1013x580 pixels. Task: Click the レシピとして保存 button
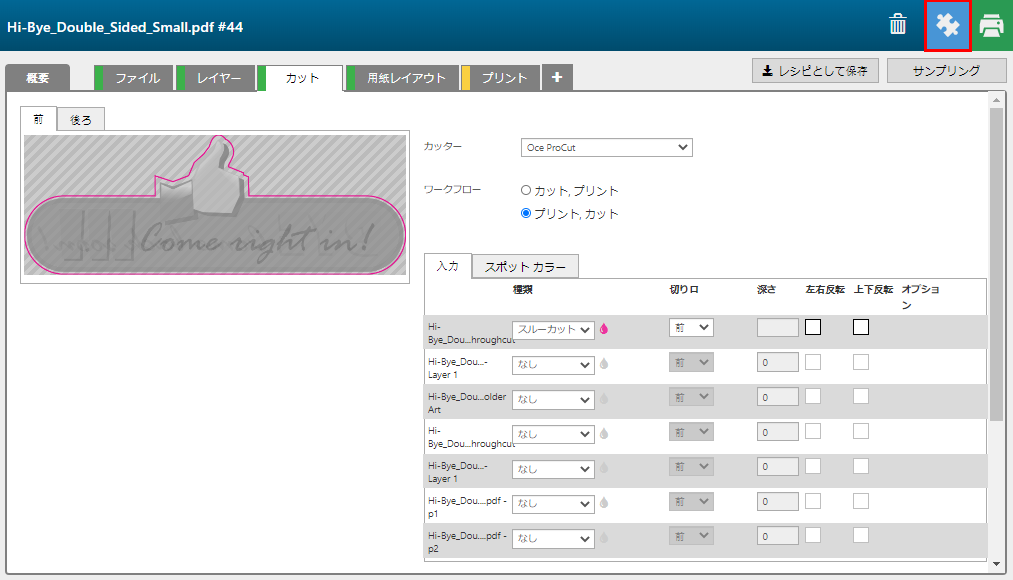[815, 71]
